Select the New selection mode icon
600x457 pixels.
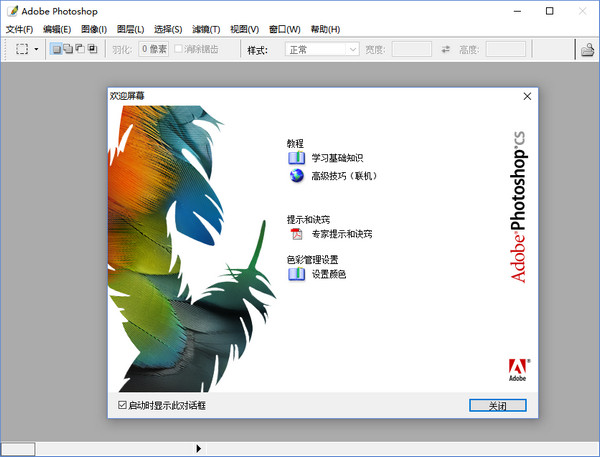coord(56,49)
